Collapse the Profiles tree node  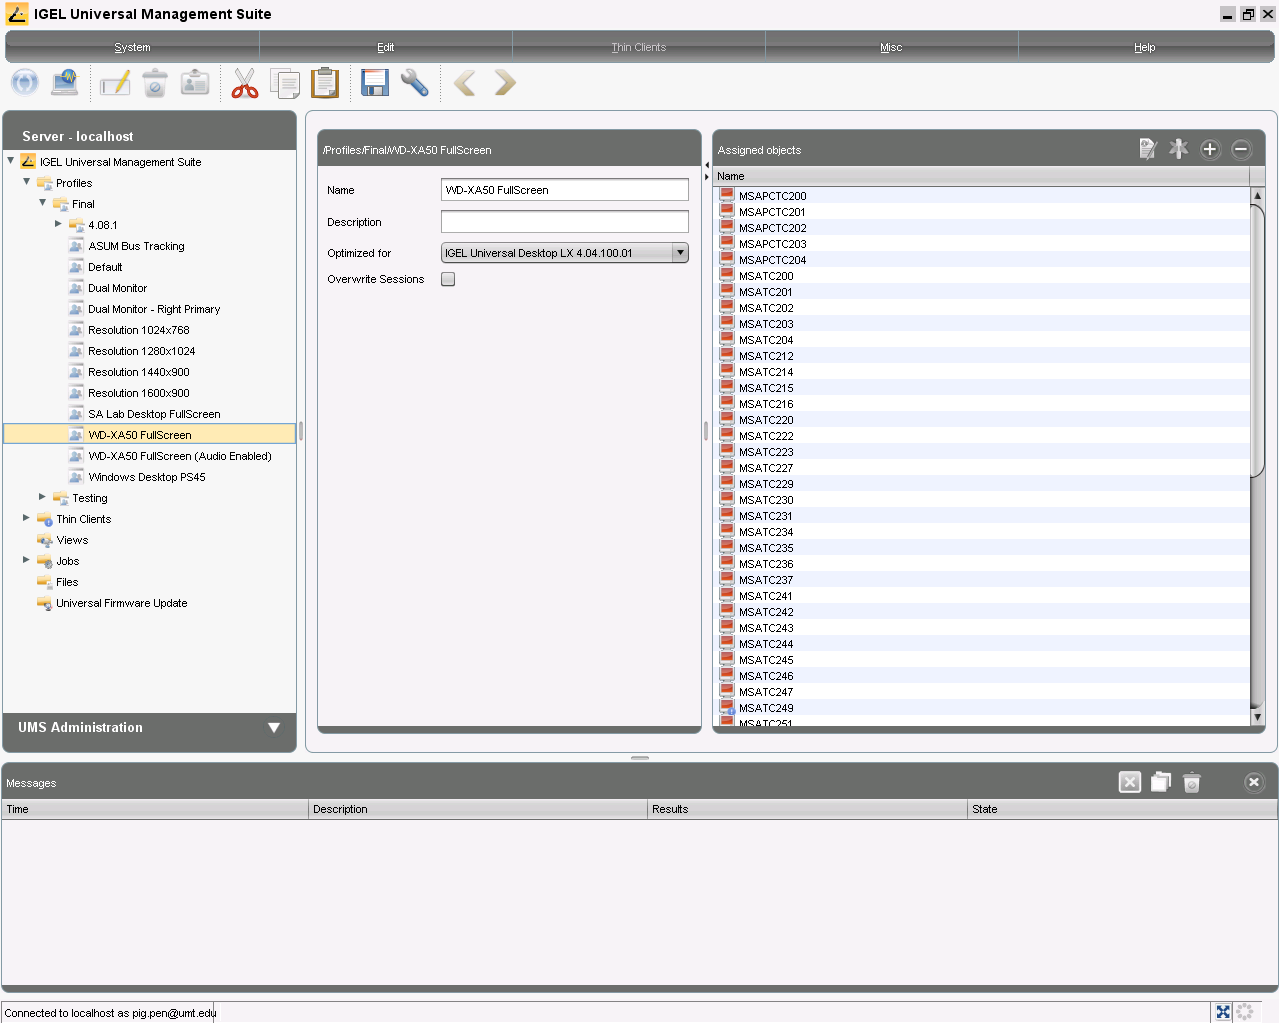pos(27,181)
